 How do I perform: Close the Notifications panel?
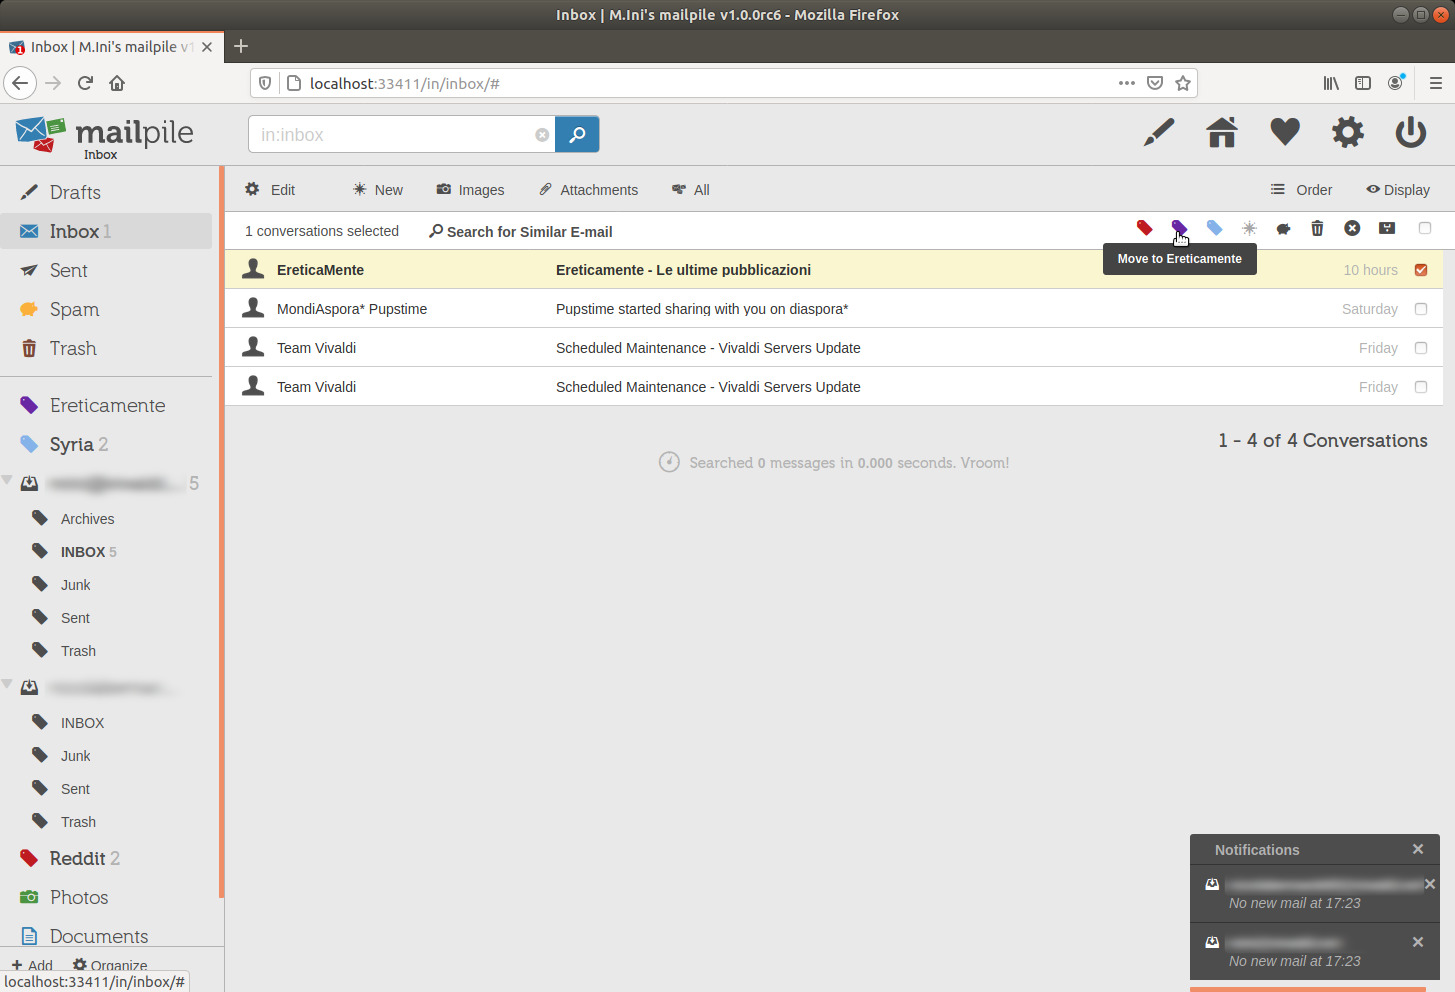(1418, 849)
